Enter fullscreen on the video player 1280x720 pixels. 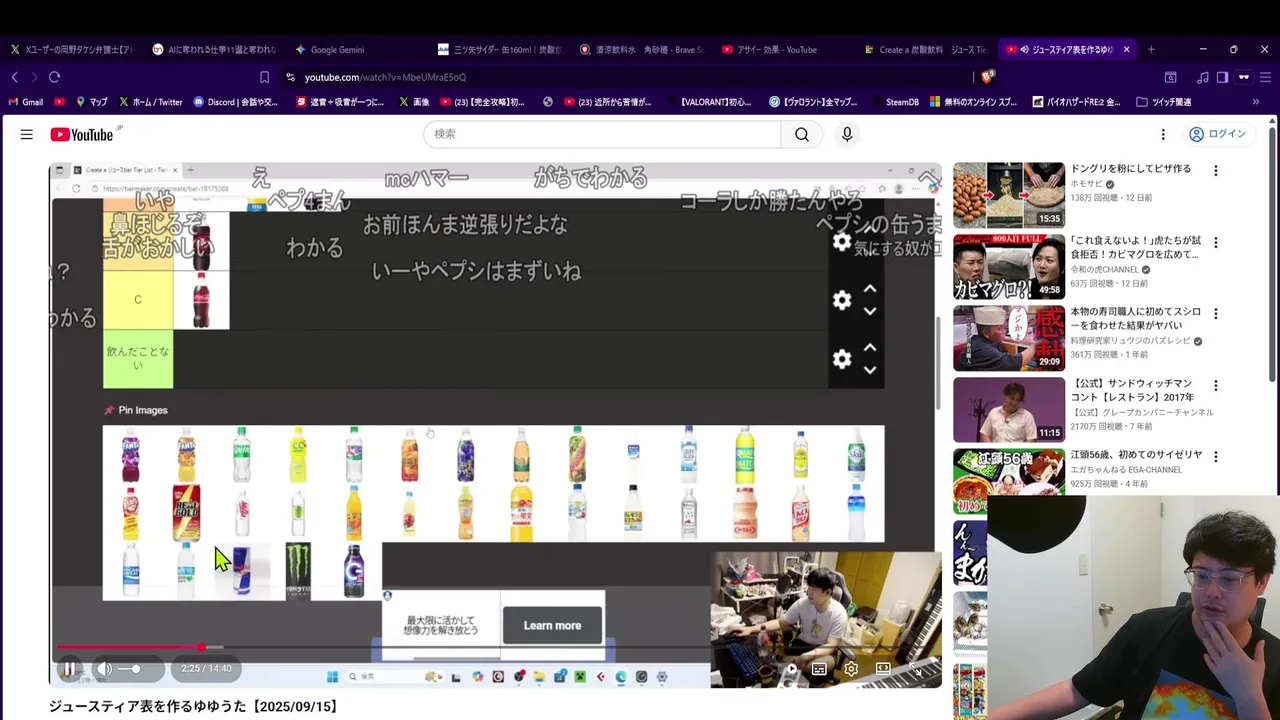pyautogui.click(x=915, y=668)
